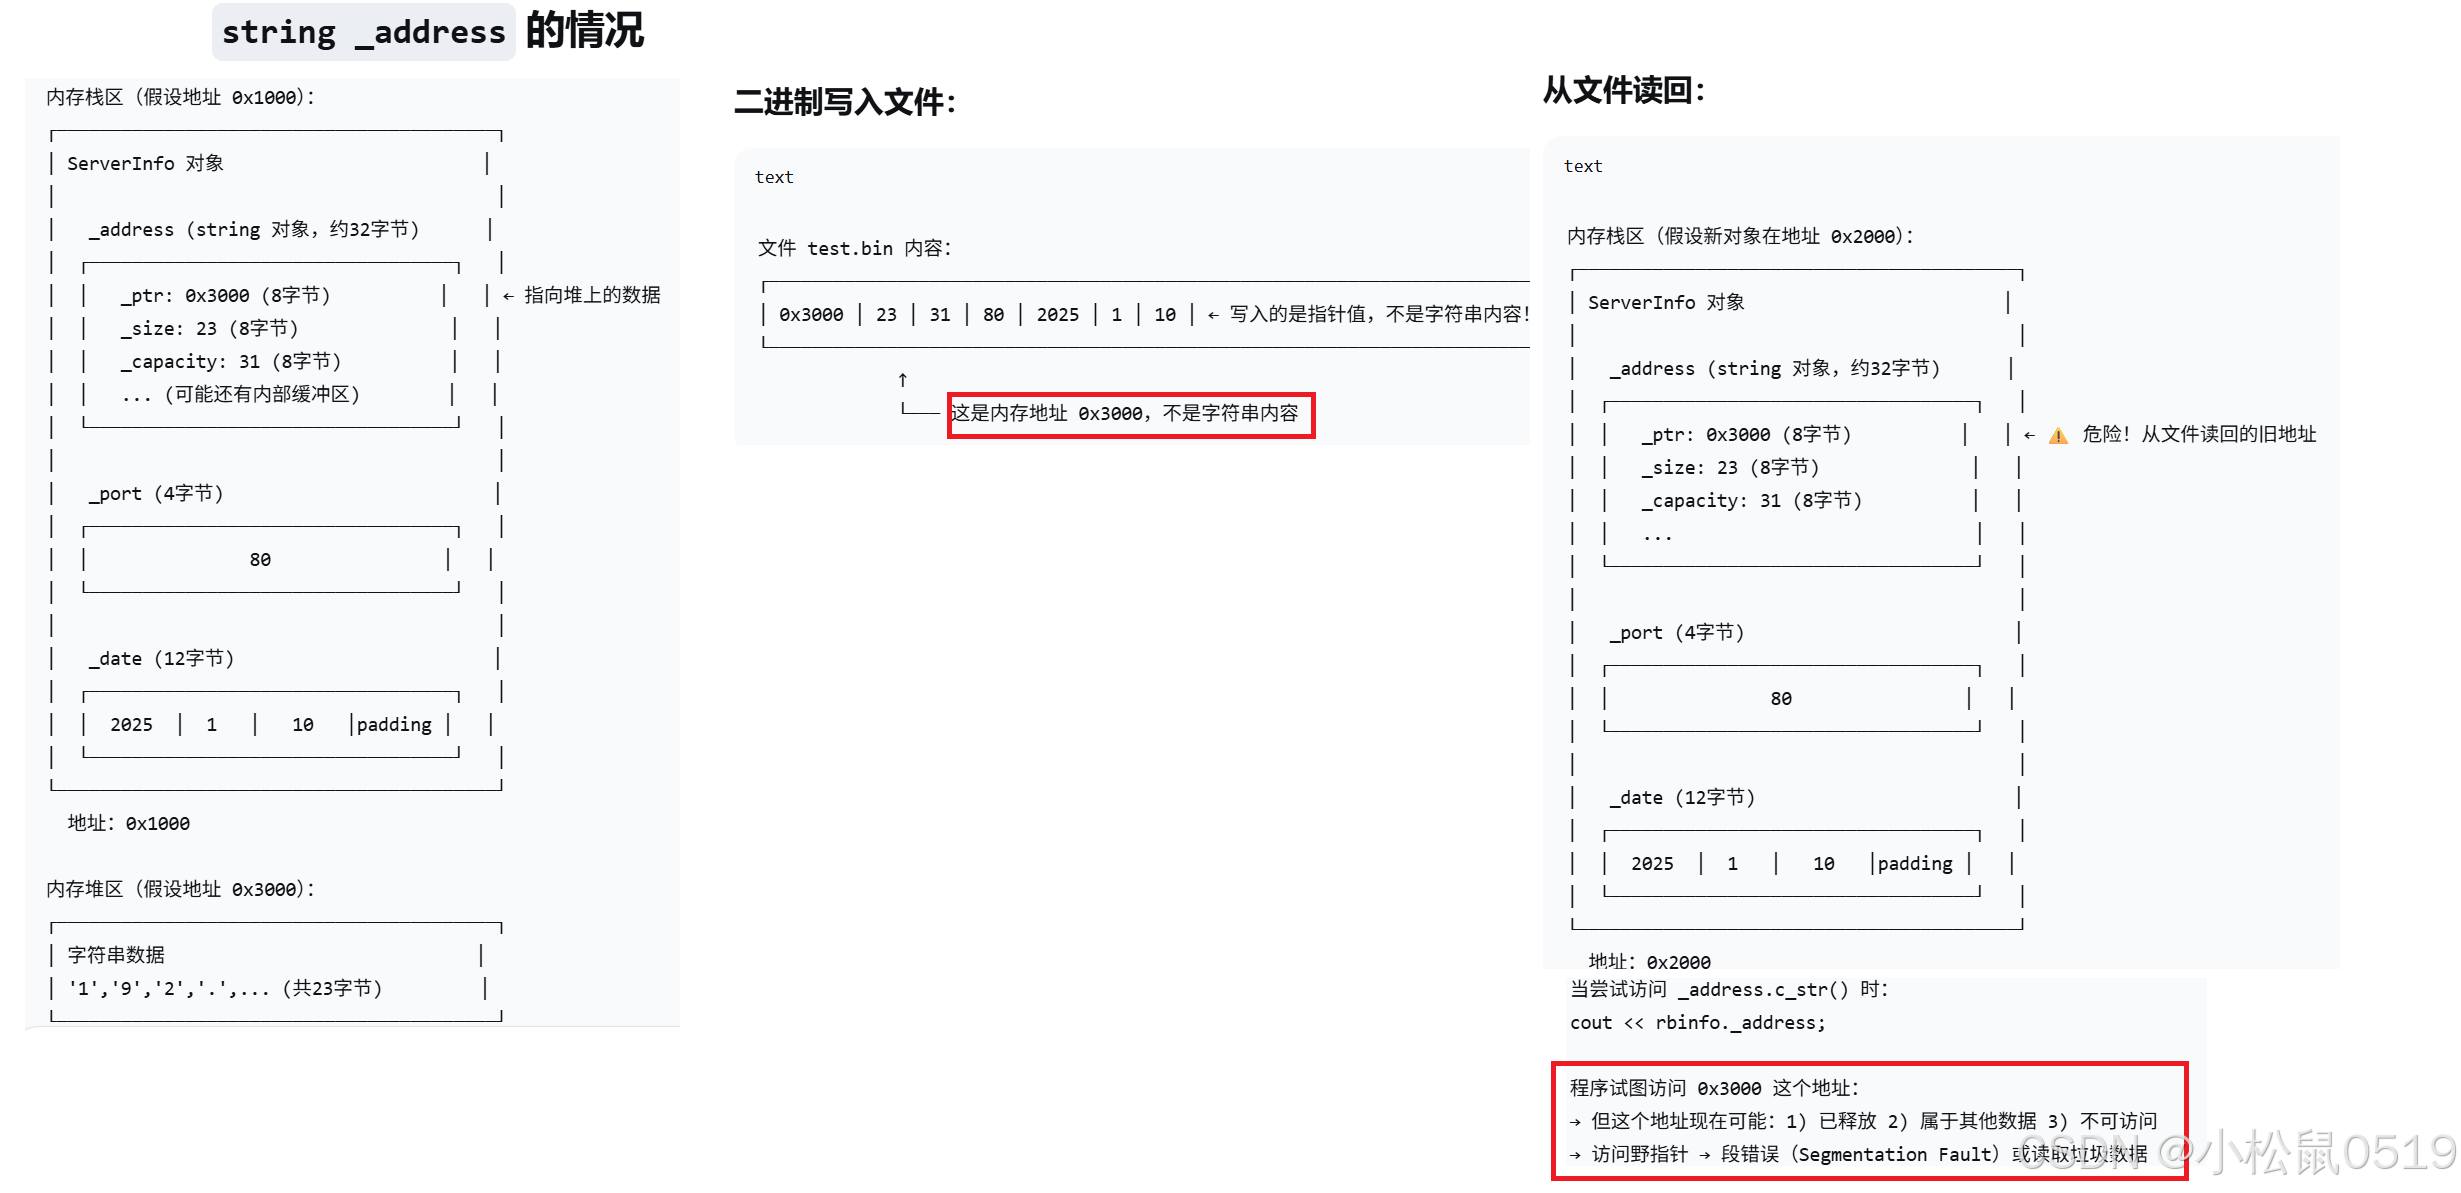Viewport: 2461px width, 1193px height.
Task: Click the 地址: 0x2000 label
Action: 1649,962
